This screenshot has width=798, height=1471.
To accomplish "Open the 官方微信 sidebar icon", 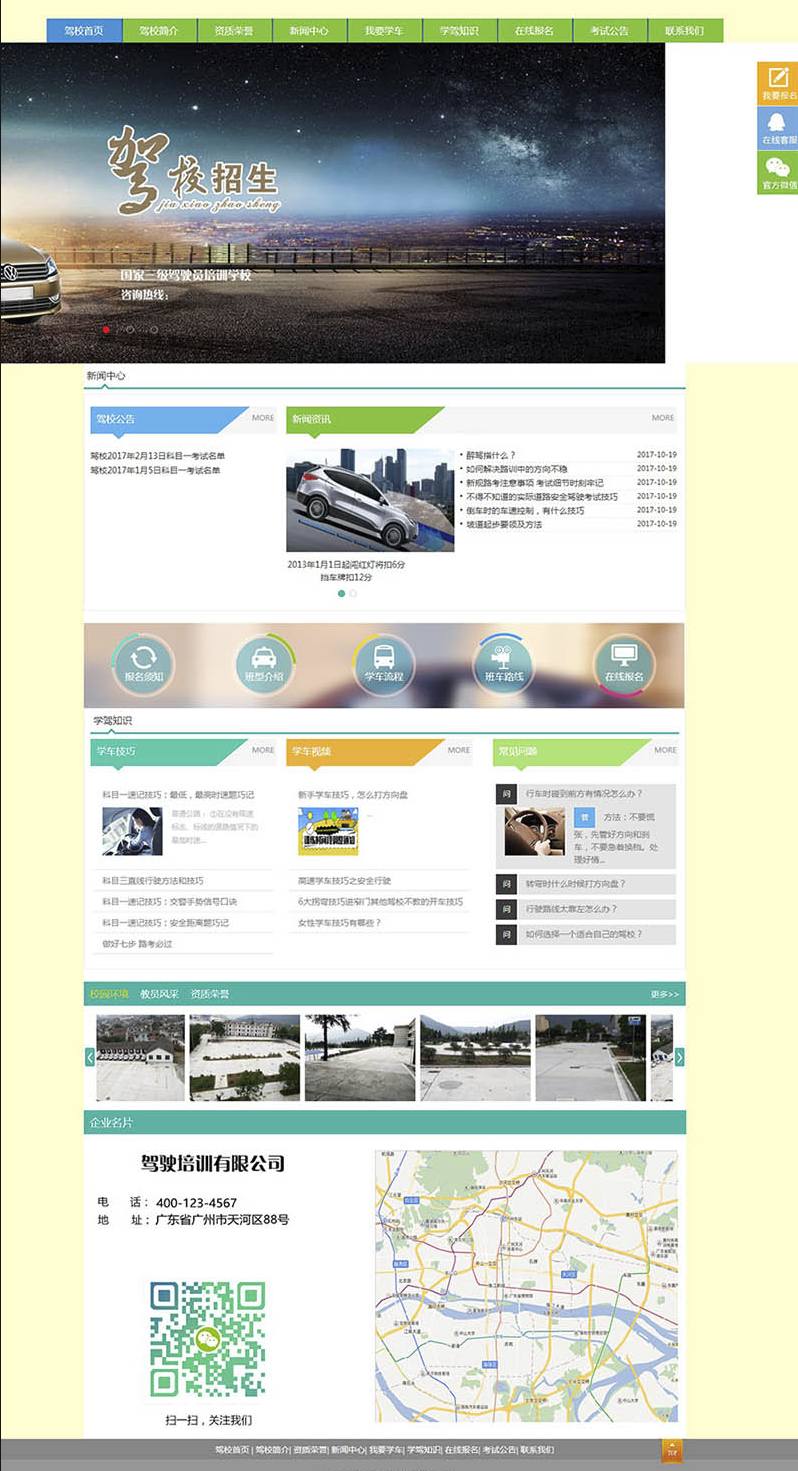I will (x=777, y=173).
